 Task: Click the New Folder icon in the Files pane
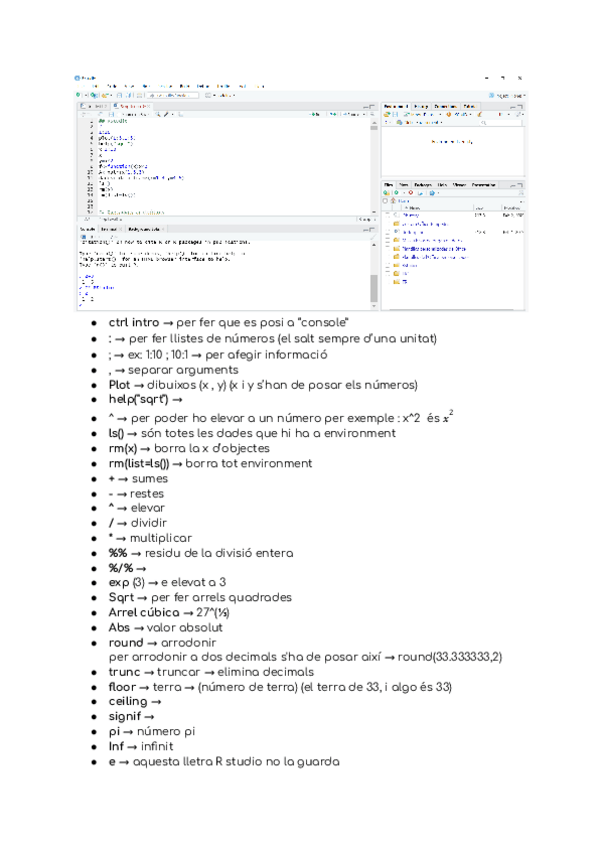tap(389, 193)
